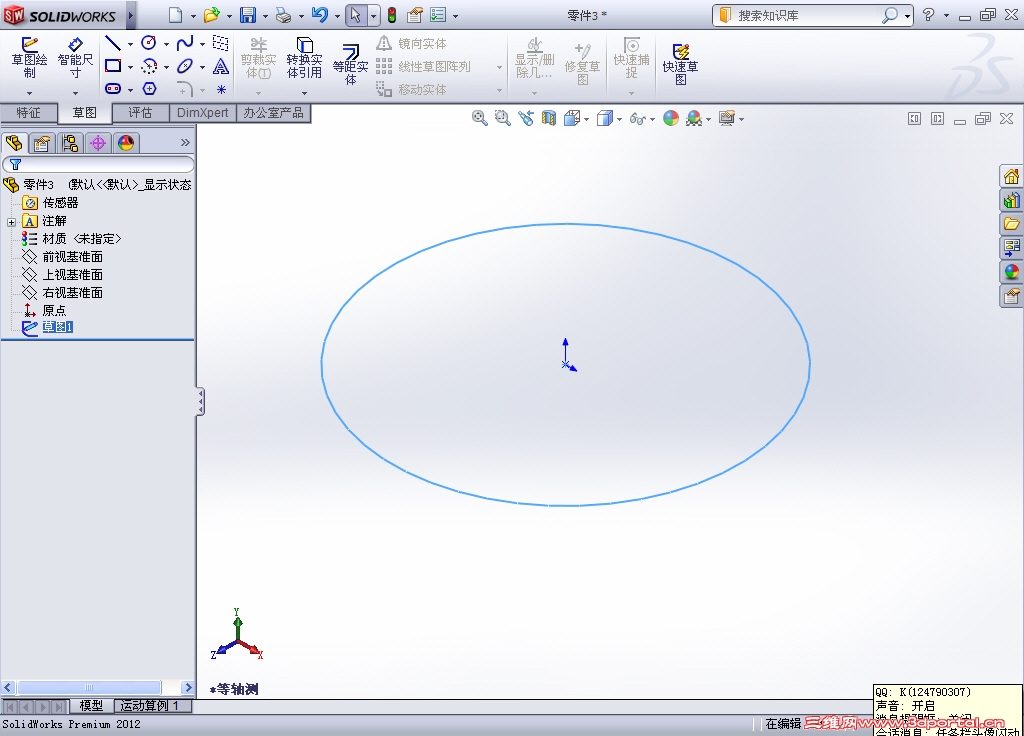Click the Zoom to Area icon
Viewport: 1024px width, 736px height.
pos(503,118)
